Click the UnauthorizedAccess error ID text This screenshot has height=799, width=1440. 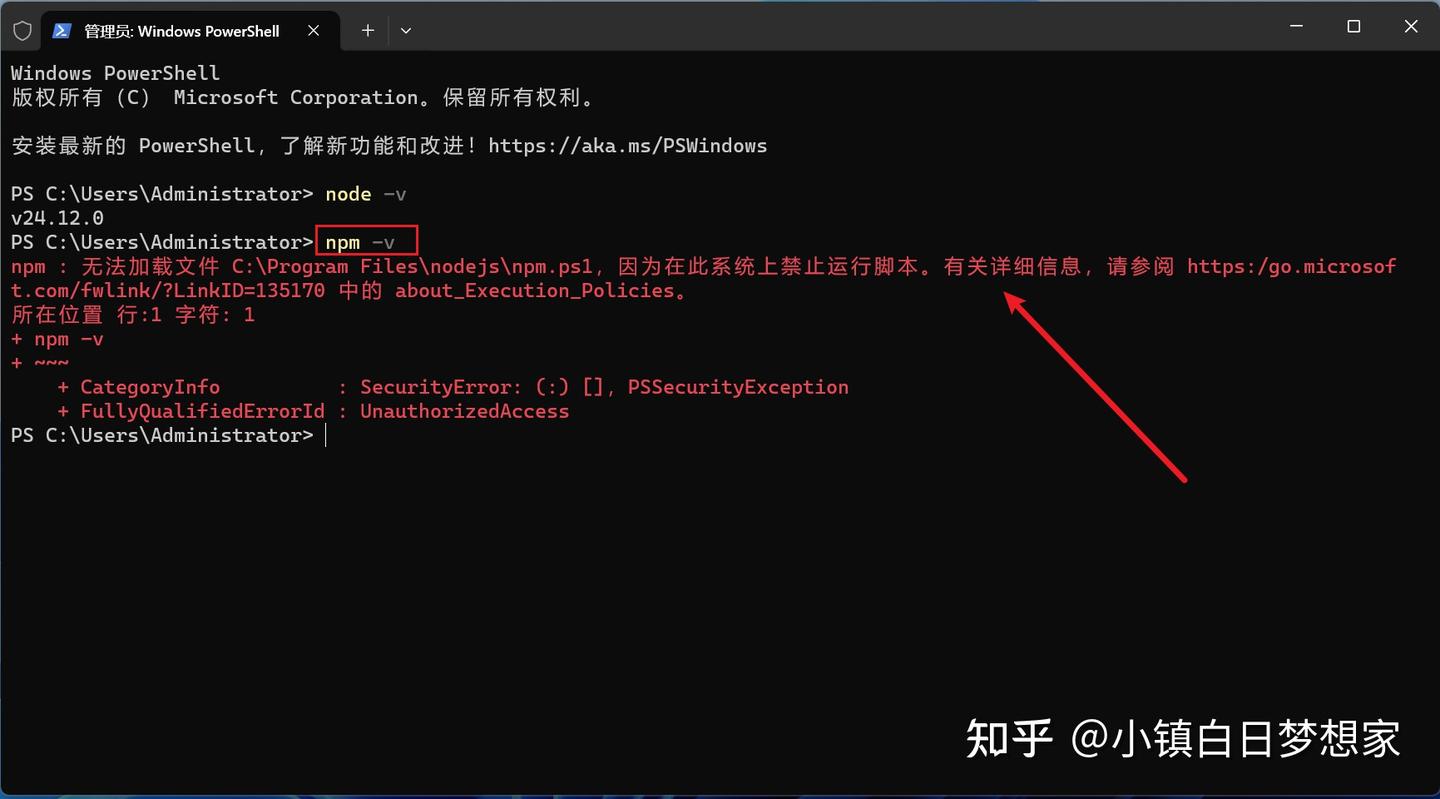464,411
